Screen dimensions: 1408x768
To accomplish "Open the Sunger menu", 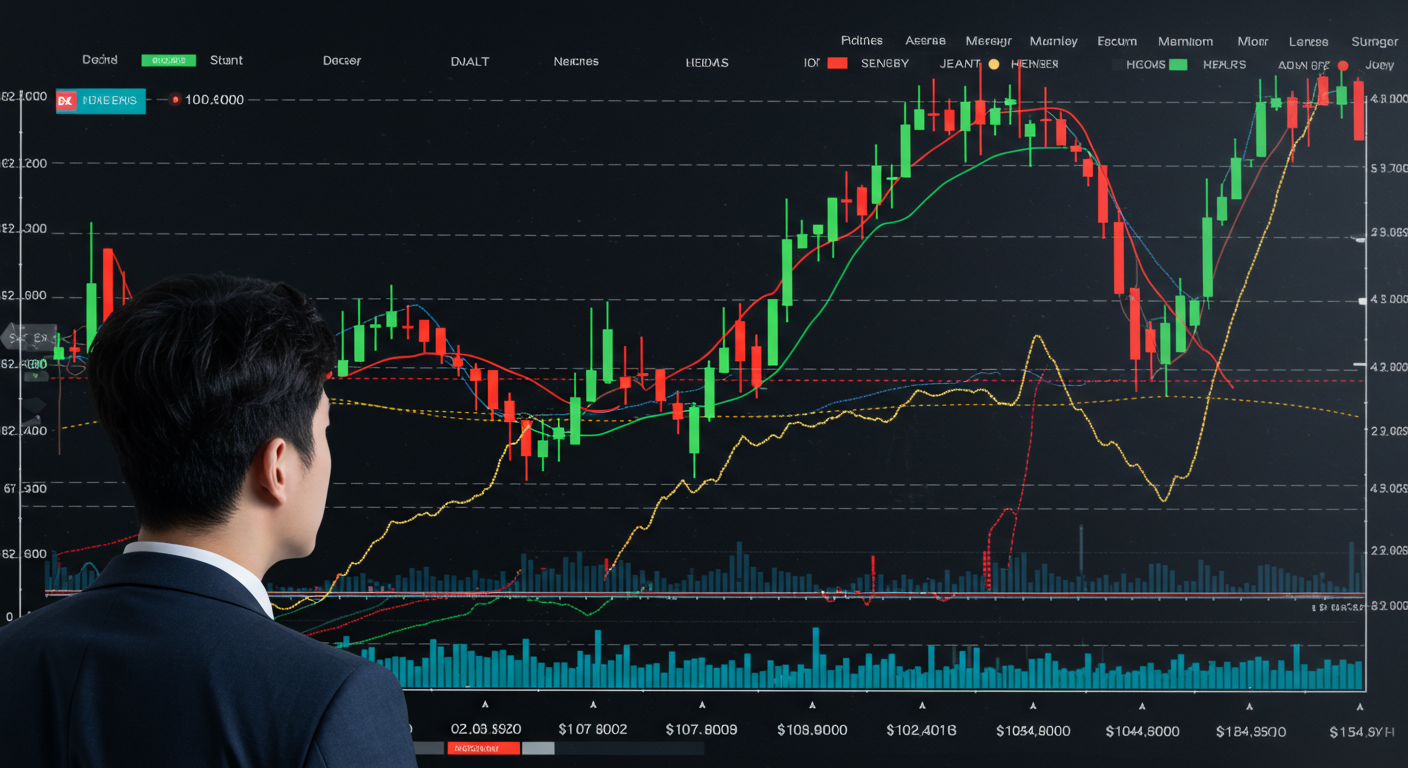I will [x=1375, y=41].
